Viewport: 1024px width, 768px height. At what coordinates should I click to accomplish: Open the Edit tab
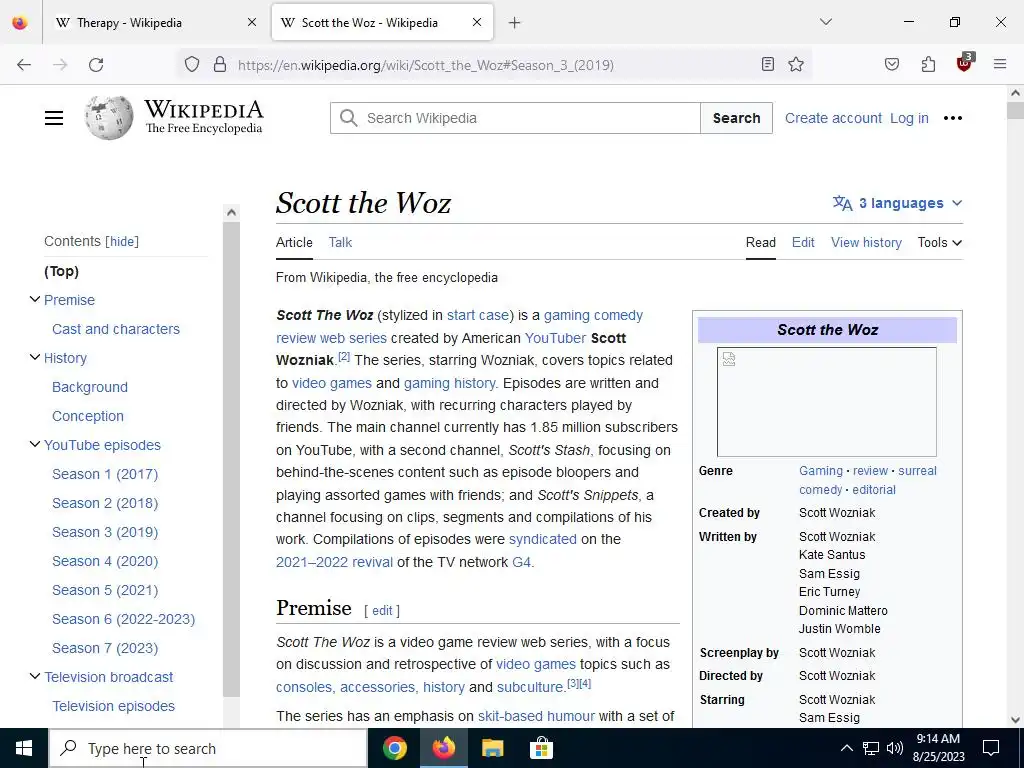[803, 242]
